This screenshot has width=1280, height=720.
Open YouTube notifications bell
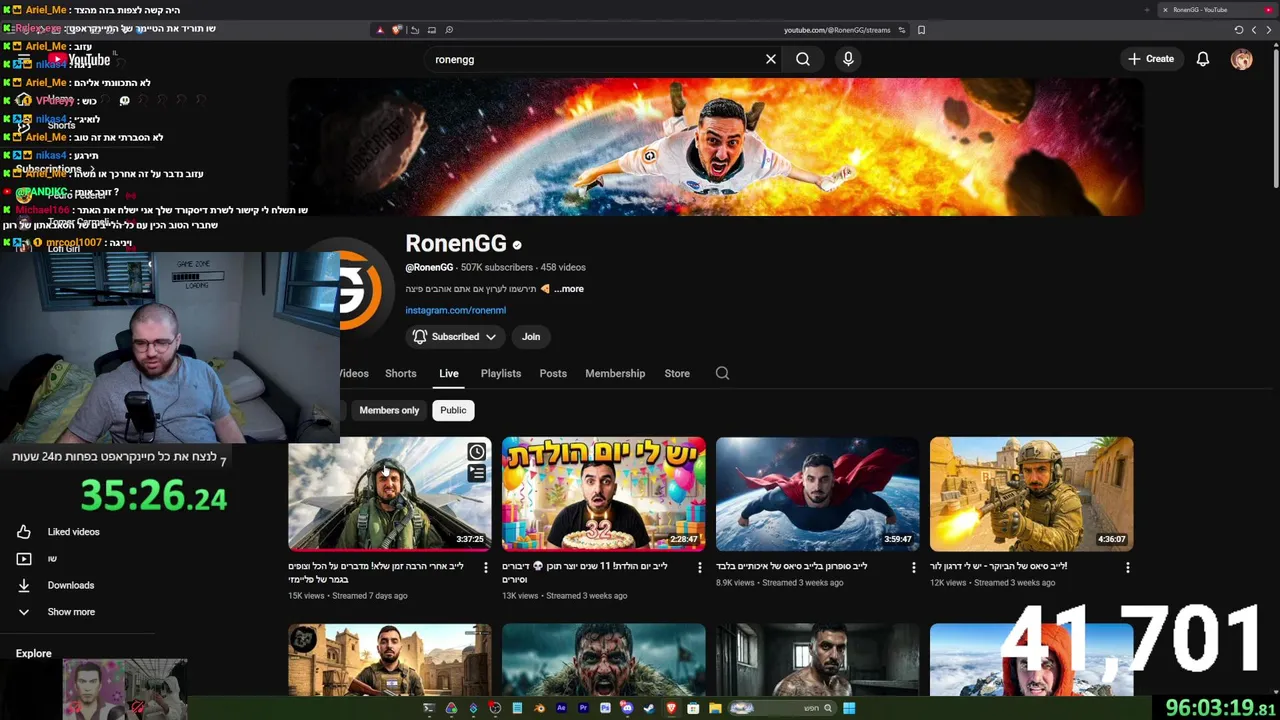(1203, 59)
